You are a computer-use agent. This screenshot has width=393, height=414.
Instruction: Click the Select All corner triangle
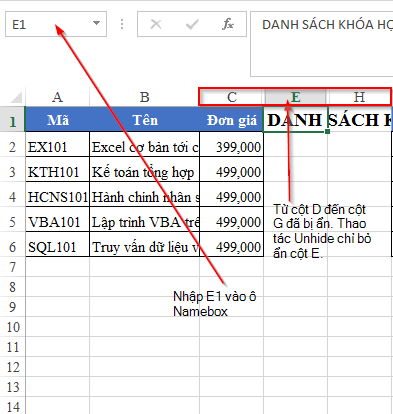click(16, 97)
